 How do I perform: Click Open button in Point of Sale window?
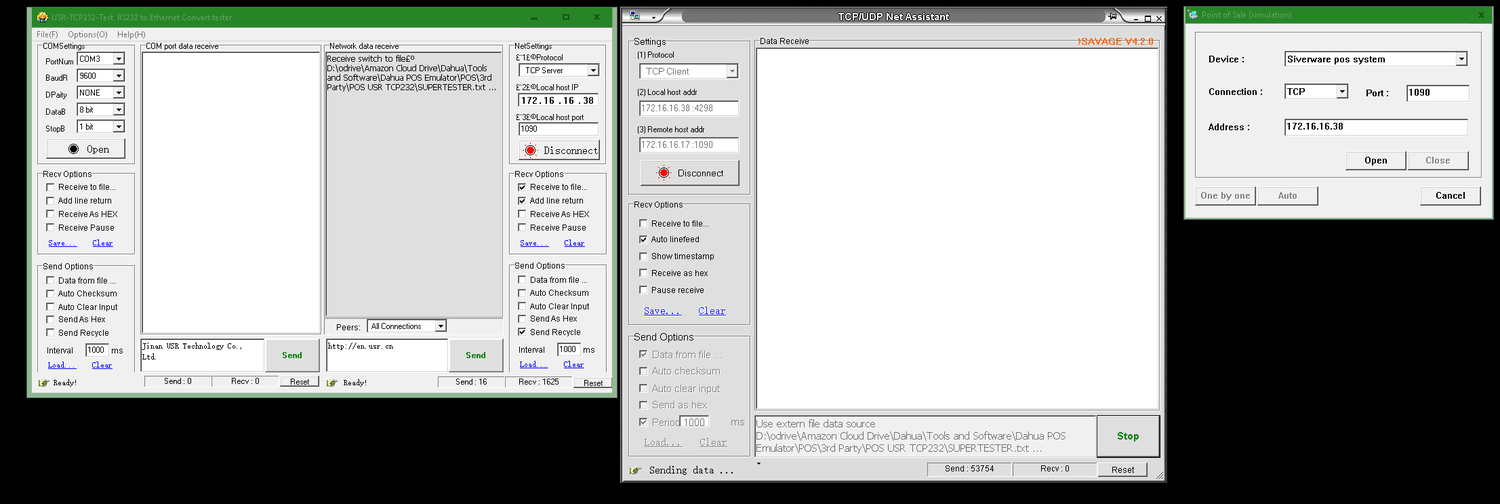pyautogui.click(x=1376, y=160)
